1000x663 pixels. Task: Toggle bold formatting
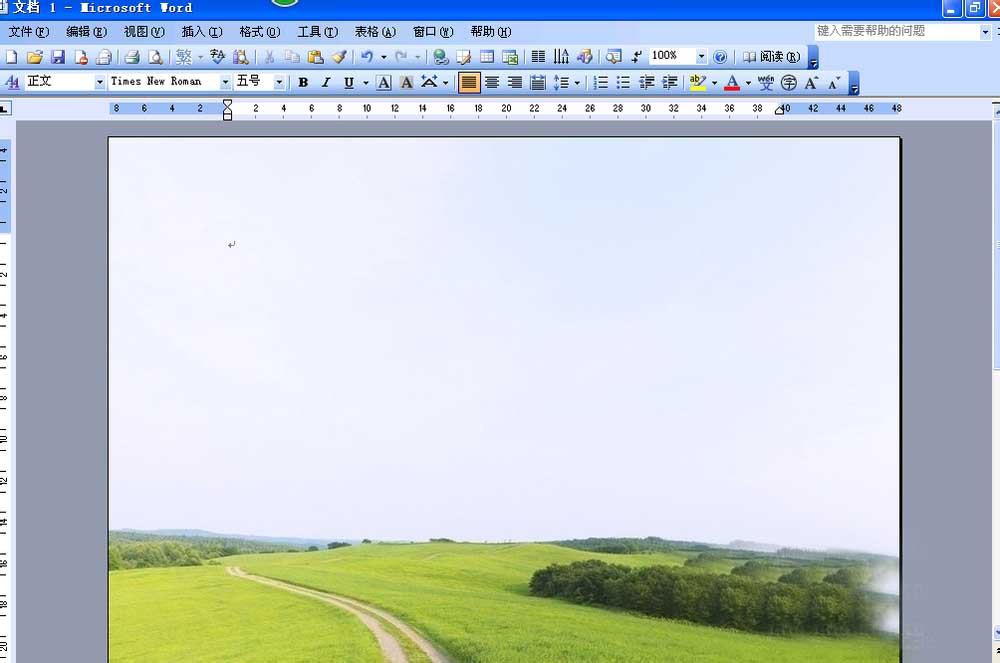(x=303, y=82)
